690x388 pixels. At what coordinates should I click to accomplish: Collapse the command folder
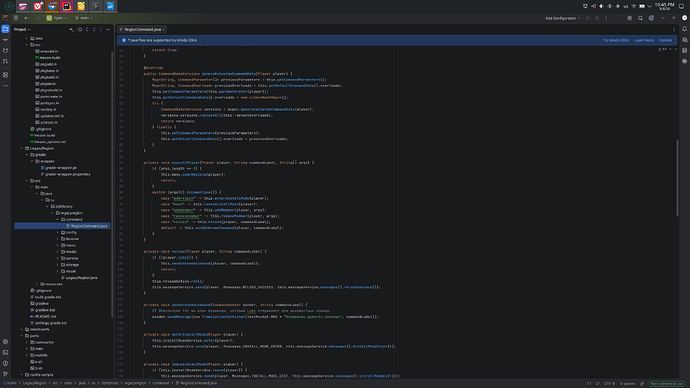point(58,219)
